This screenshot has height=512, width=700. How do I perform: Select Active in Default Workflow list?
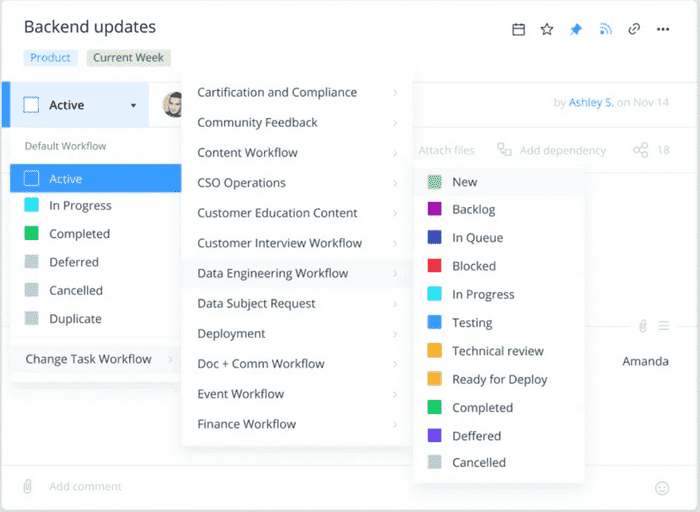96,179
